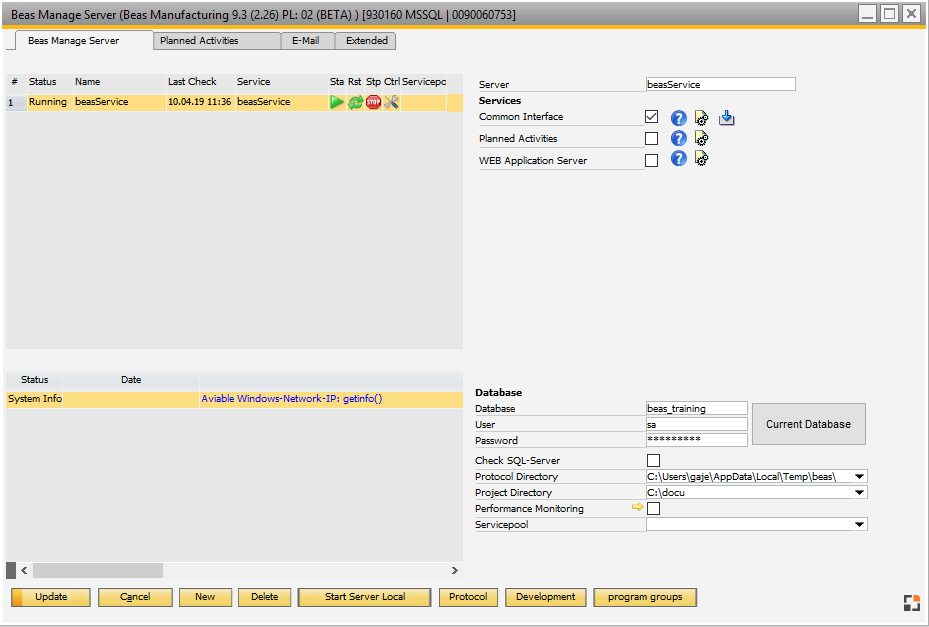Expand the Protocol Directory dropdown
The height and width of the screenshot is (627, 929).
click(860, 476)
